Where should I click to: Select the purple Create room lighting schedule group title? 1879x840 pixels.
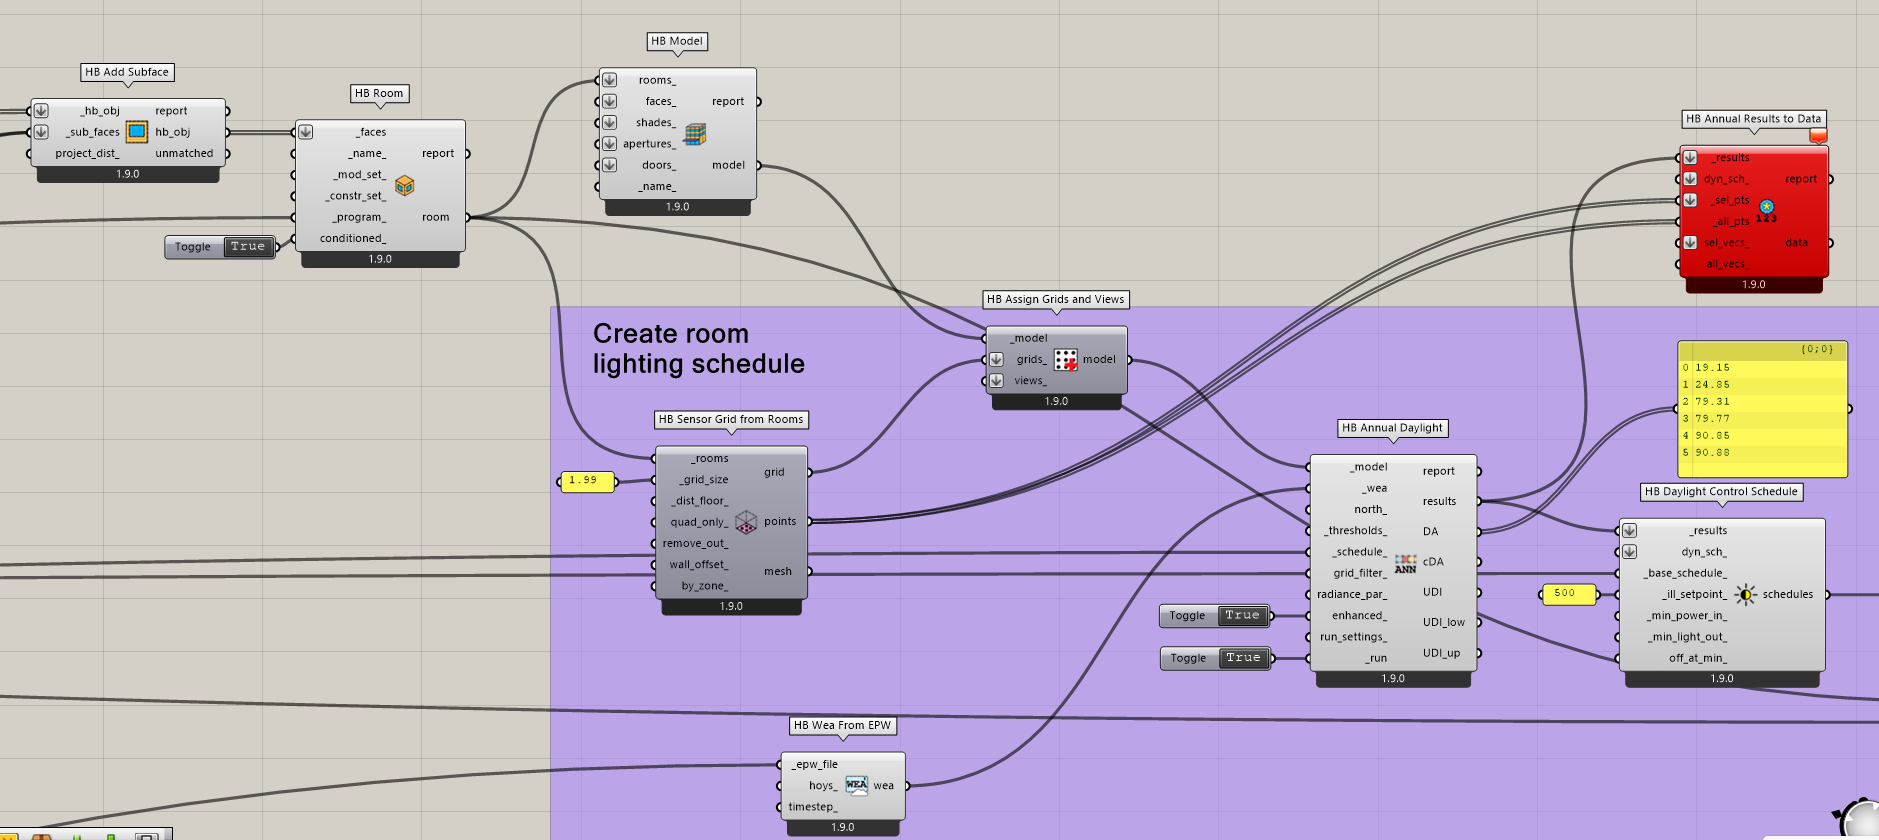click(x=698, y=349)
